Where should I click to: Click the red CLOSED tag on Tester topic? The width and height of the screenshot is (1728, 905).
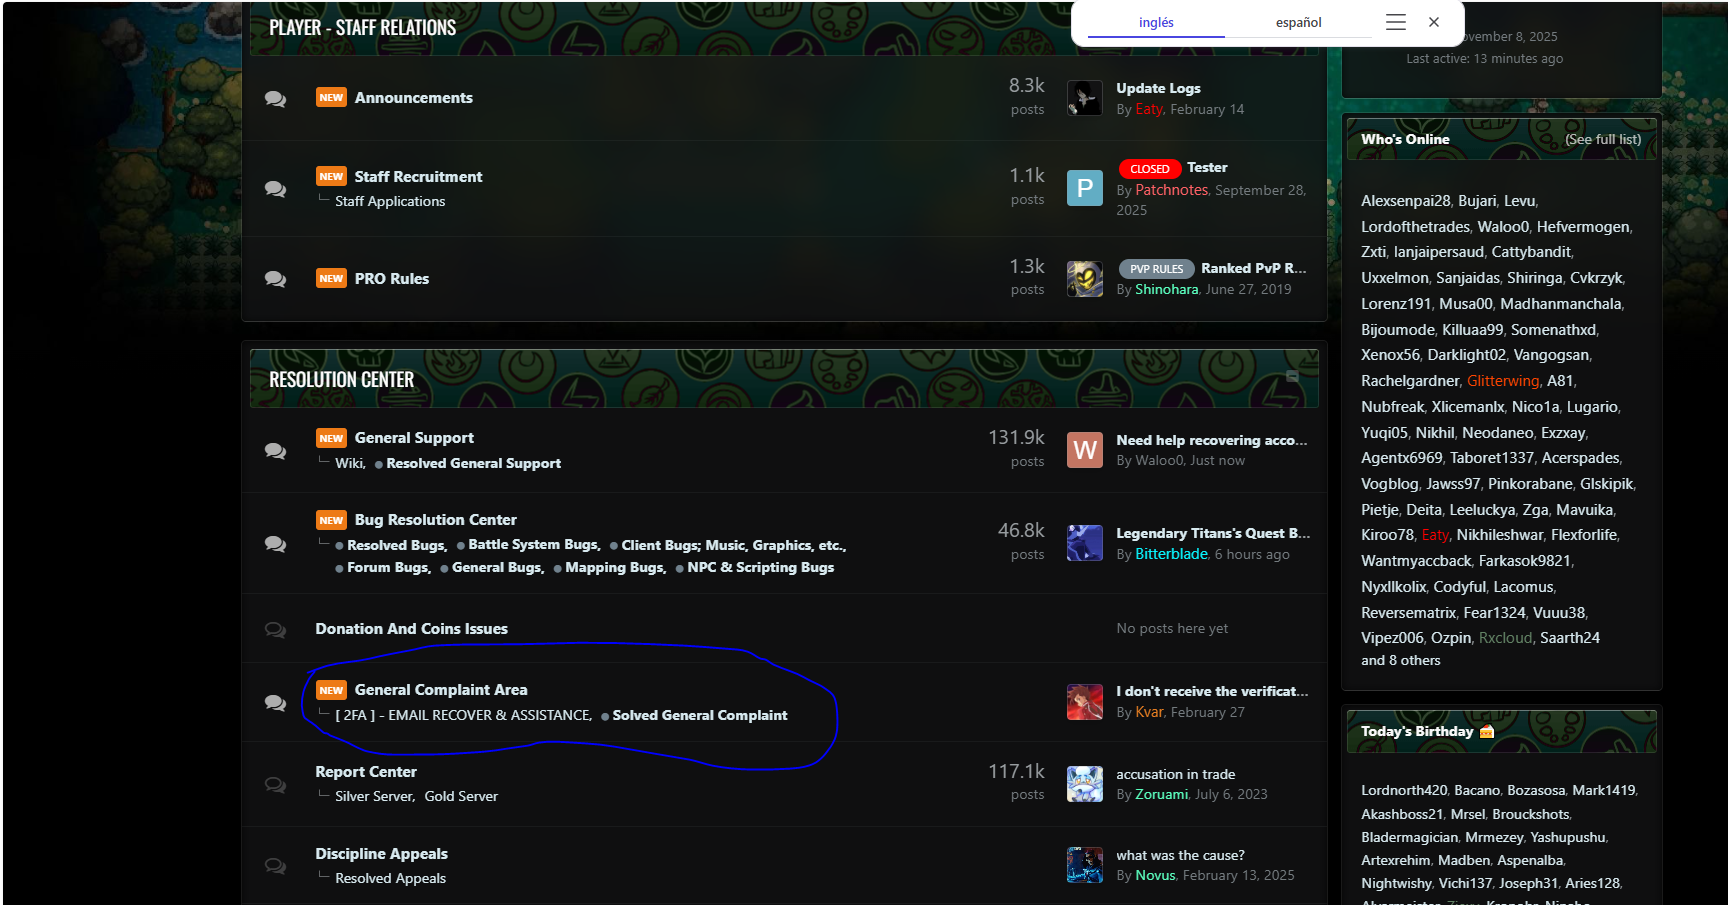pos(1149,169)
